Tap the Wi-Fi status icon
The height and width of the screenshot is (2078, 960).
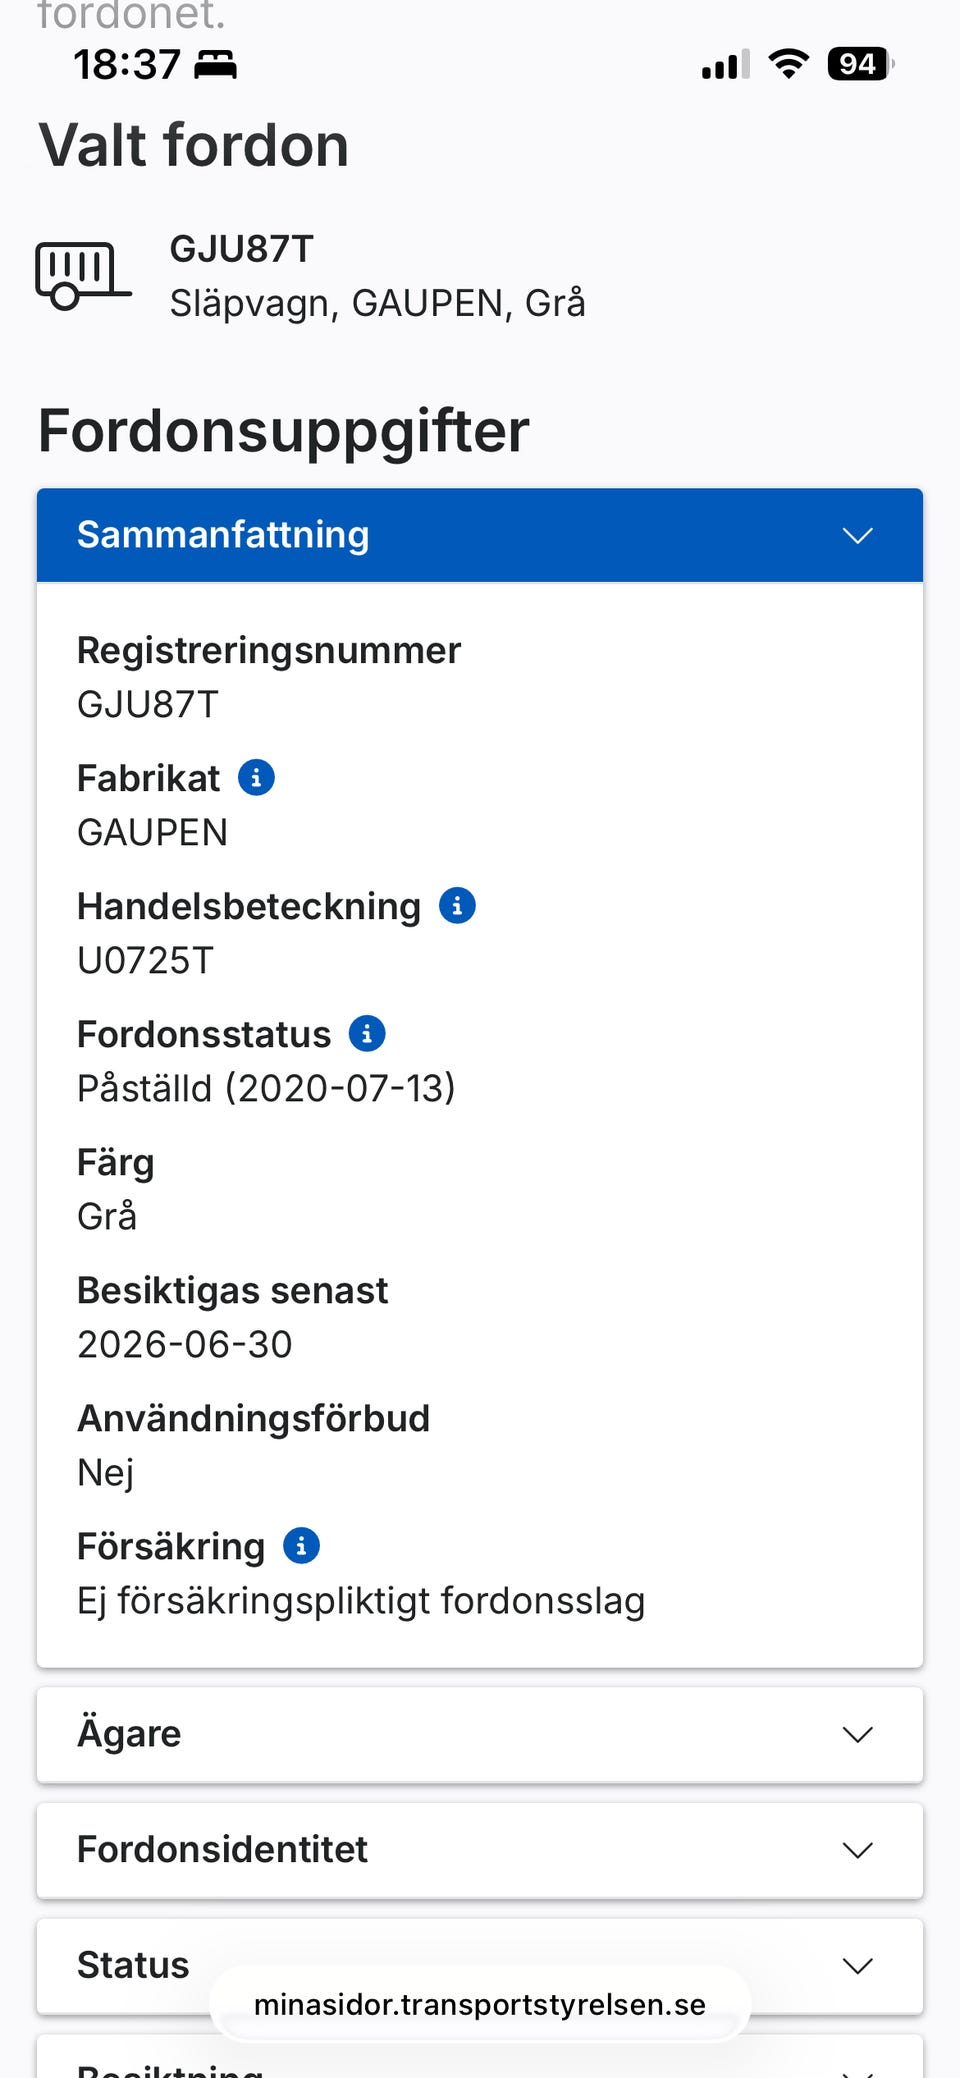(788, 64)
